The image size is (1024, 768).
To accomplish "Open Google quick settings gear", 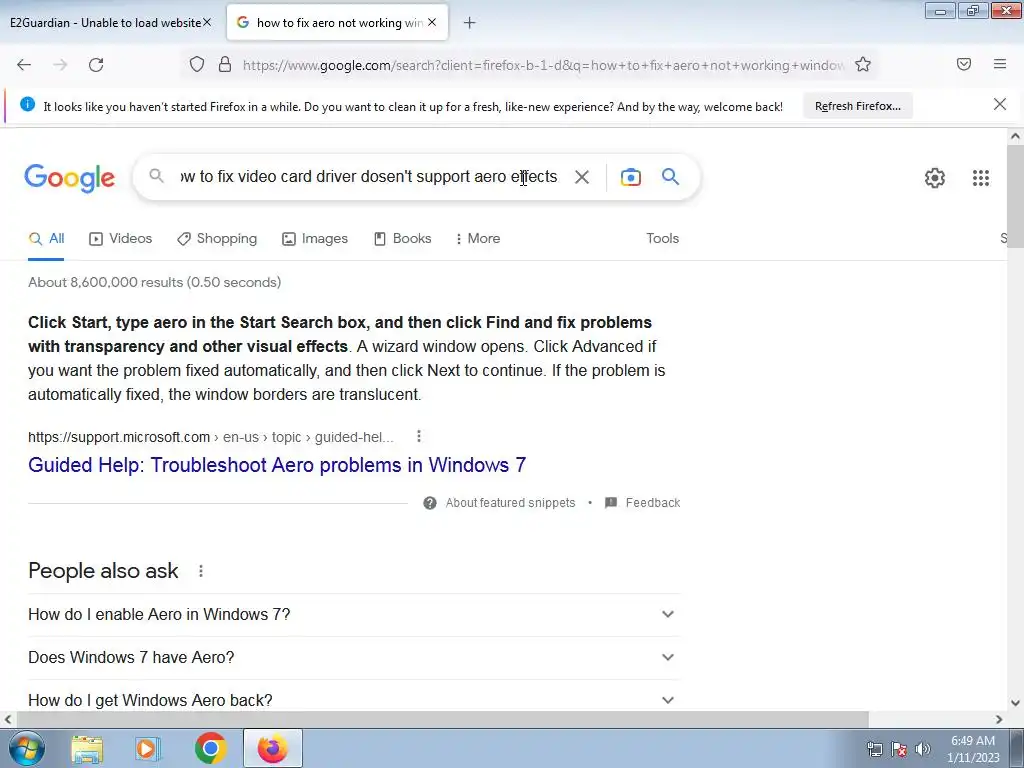I will click(x=935, y=178).
